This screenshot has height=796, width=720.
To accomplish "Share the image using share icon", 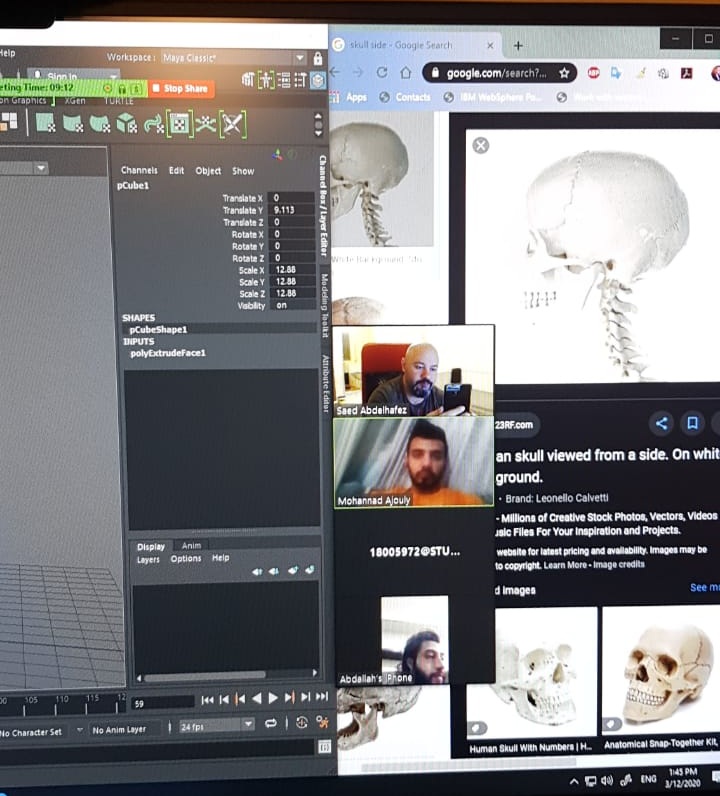I will [661, 423].
